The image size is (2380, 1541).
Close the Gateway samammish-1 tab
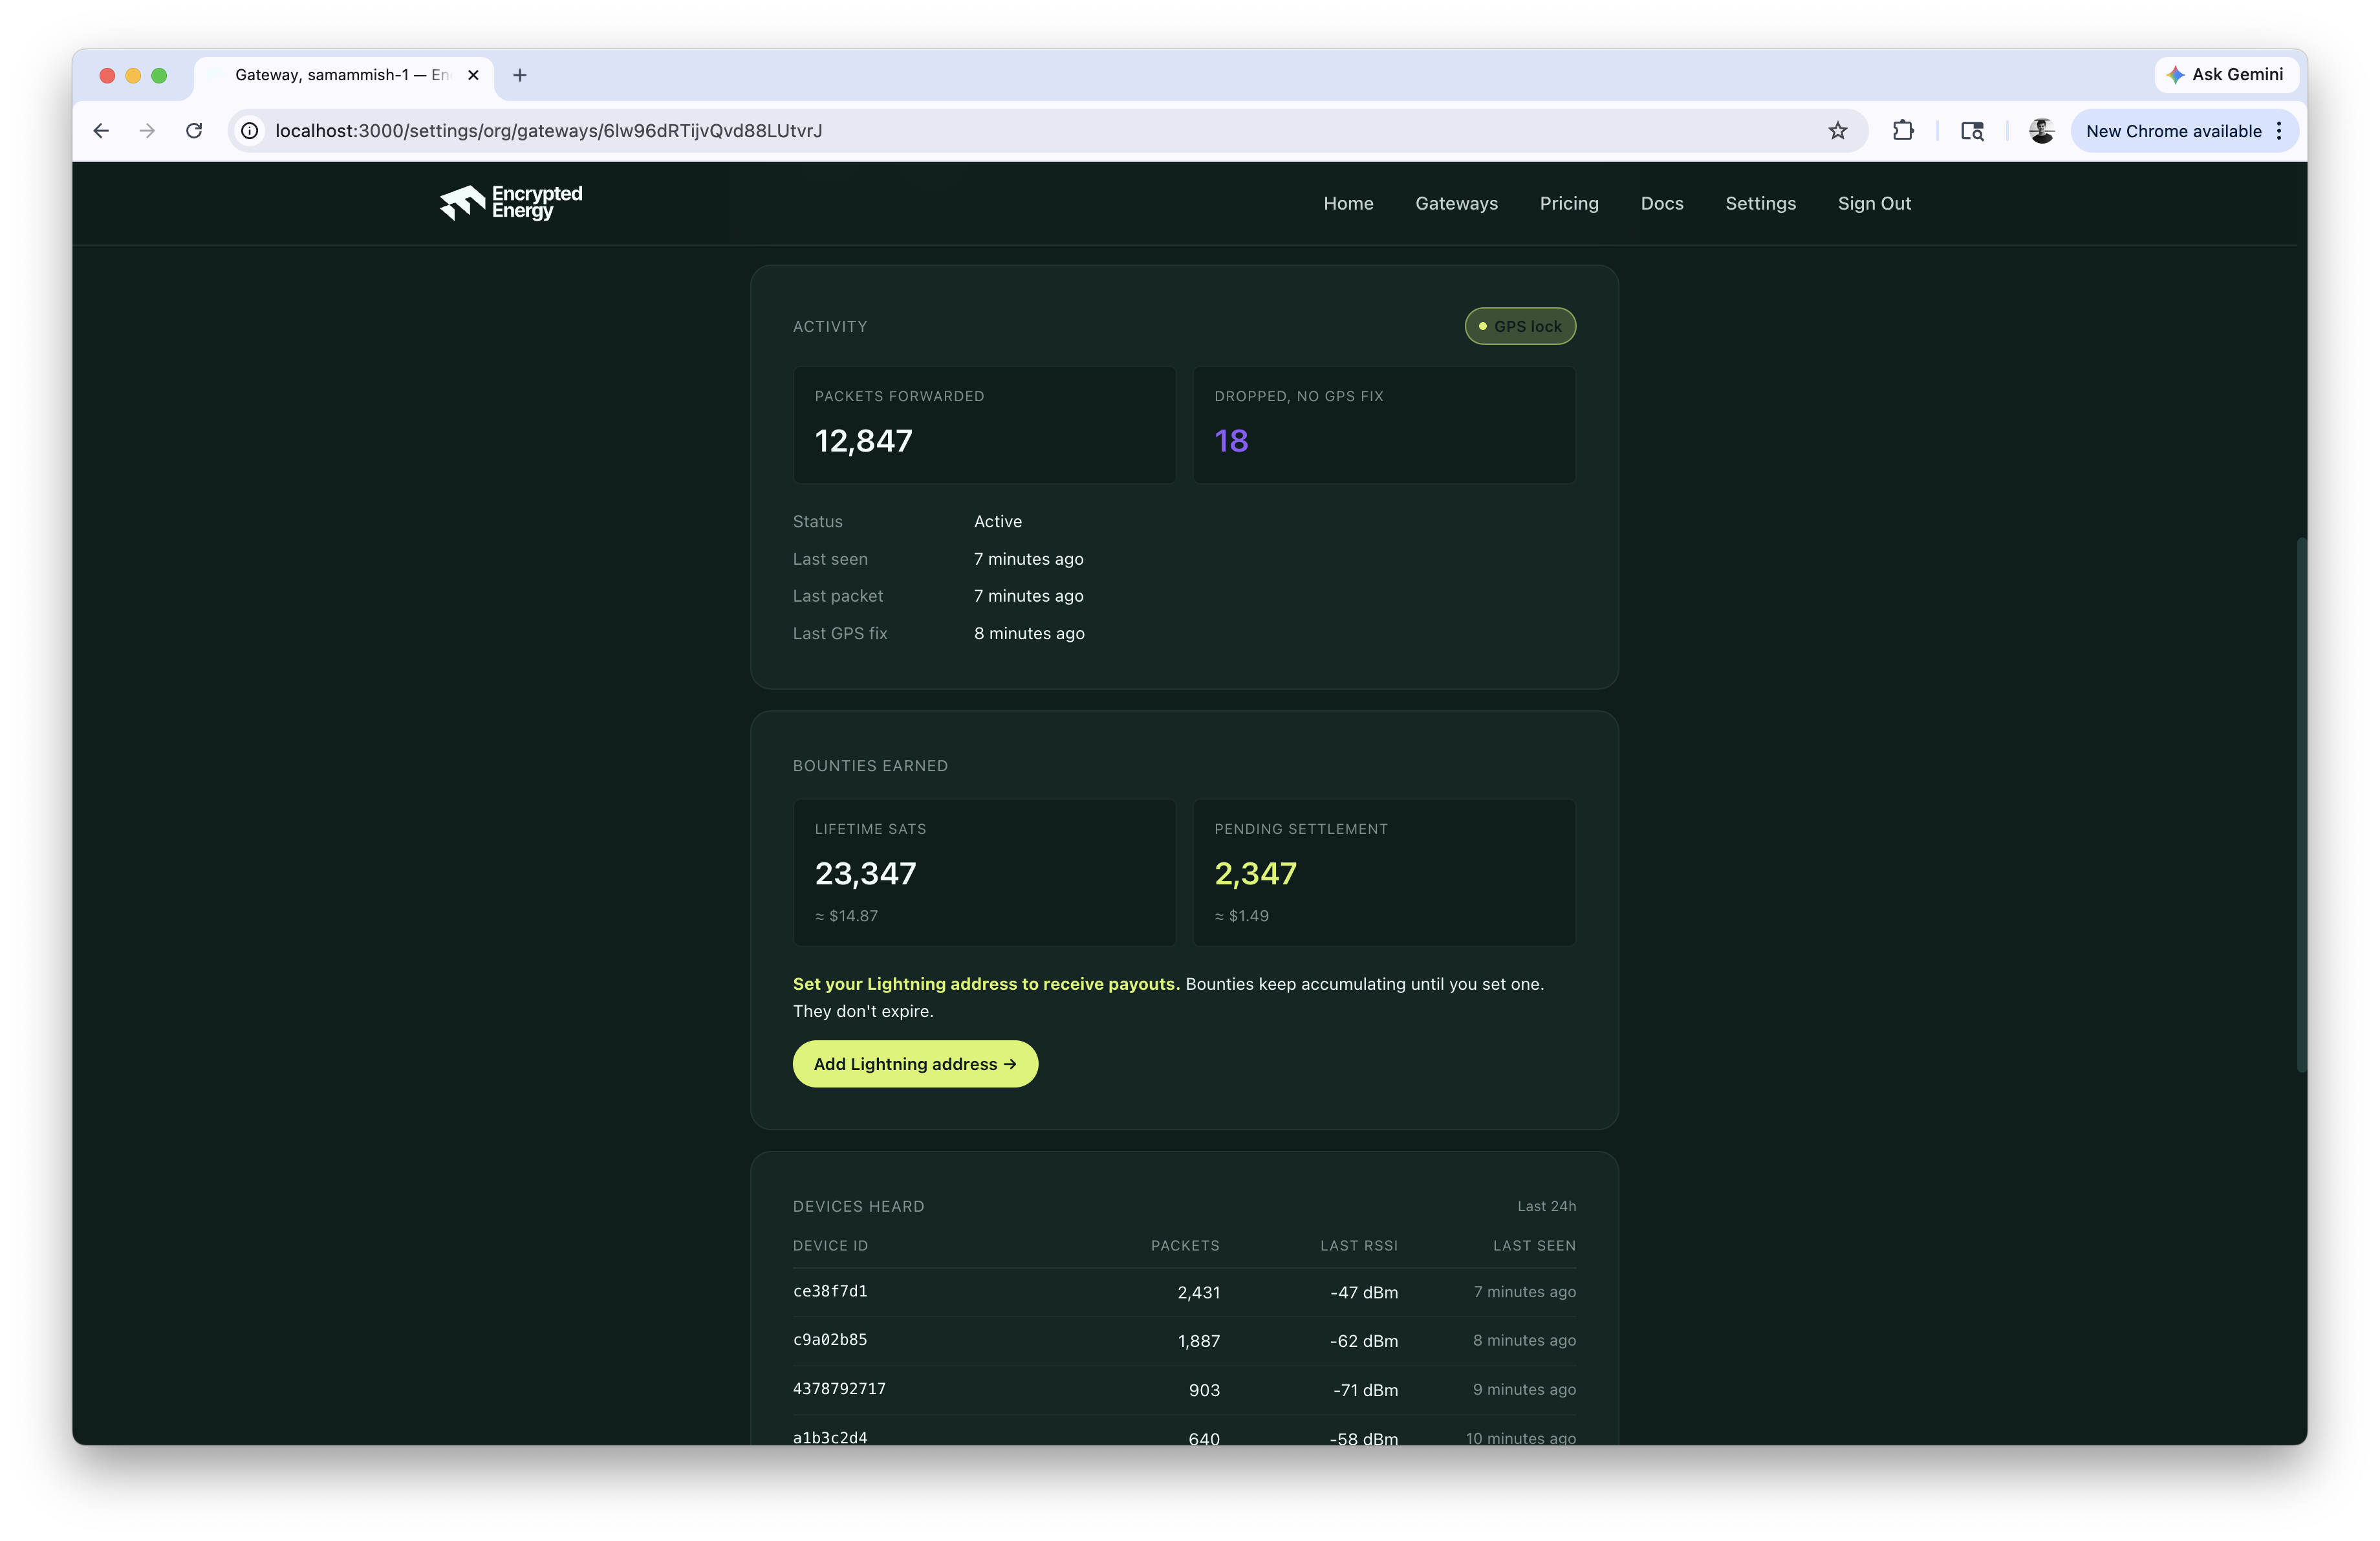pyautogui.click(x=473, y=75)
